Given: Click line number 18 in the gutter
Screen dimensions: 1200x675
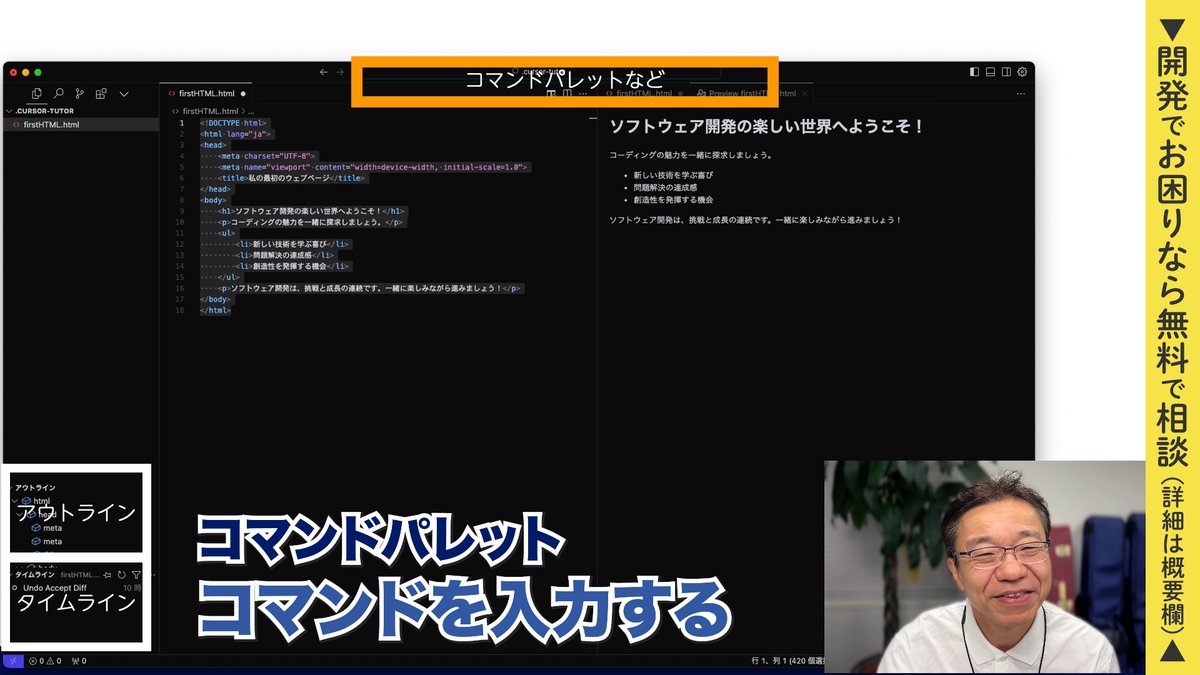Looking at the screenshot, I should point(179,310).
